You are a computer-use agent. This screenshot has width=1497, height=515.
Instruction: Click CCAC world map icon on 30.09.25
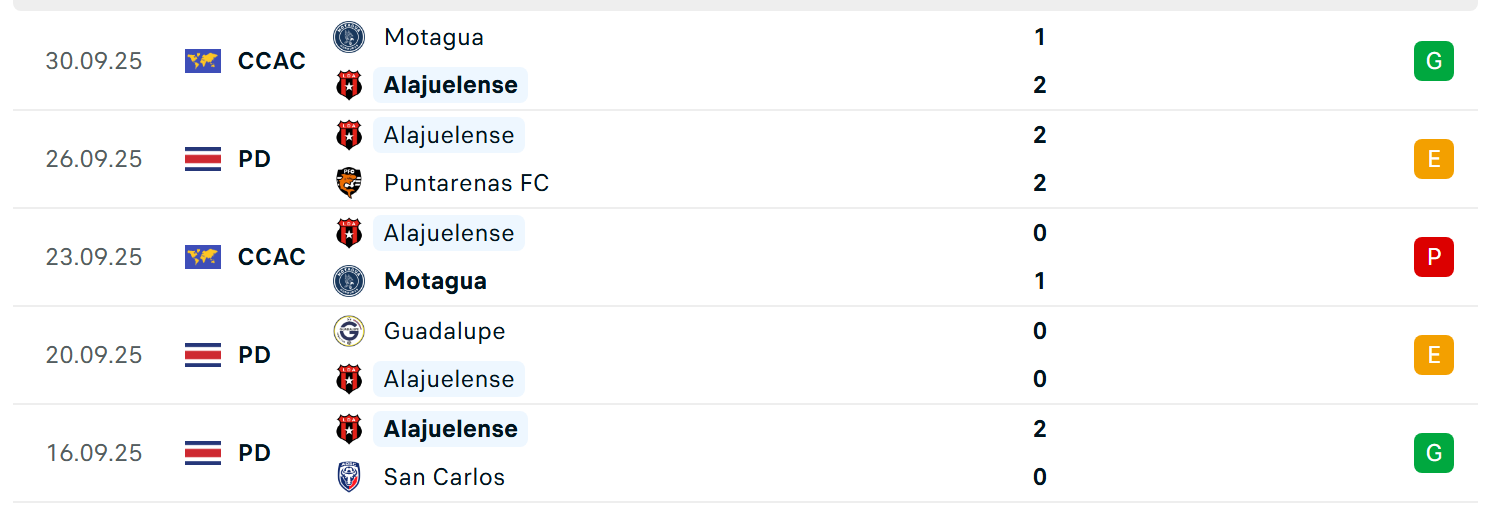pos(203,61)
